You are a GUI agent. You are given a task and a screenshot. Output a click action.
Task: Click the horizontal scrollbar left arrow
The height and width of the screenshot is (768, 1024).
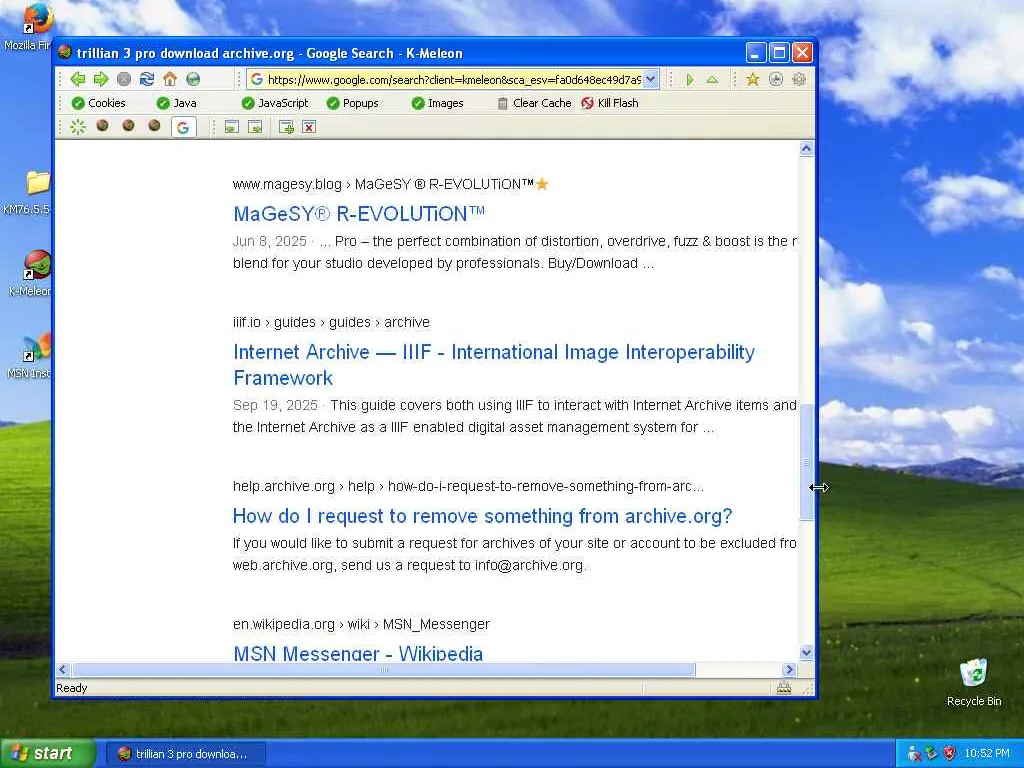coord(63,669)
